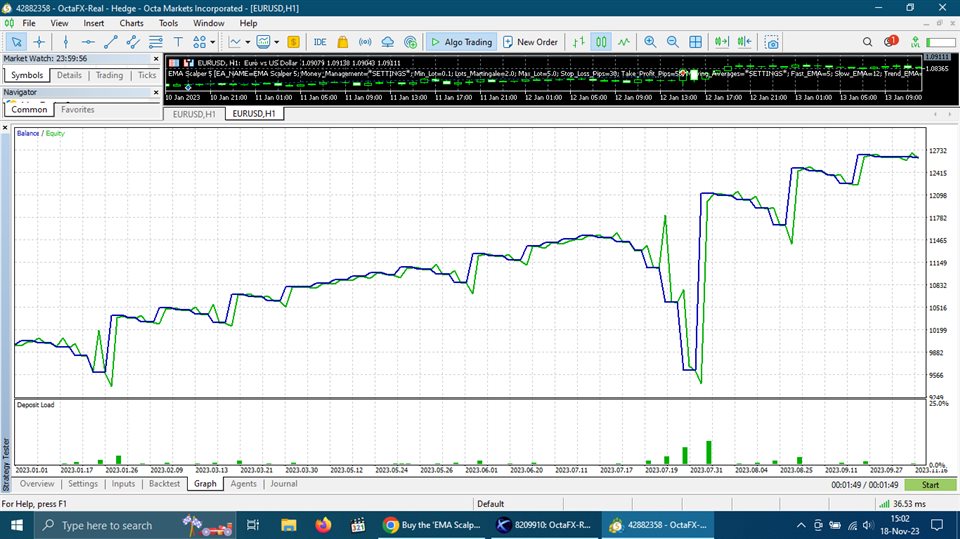Open Strategy Tester Overview tab

[x=37, y=484]
